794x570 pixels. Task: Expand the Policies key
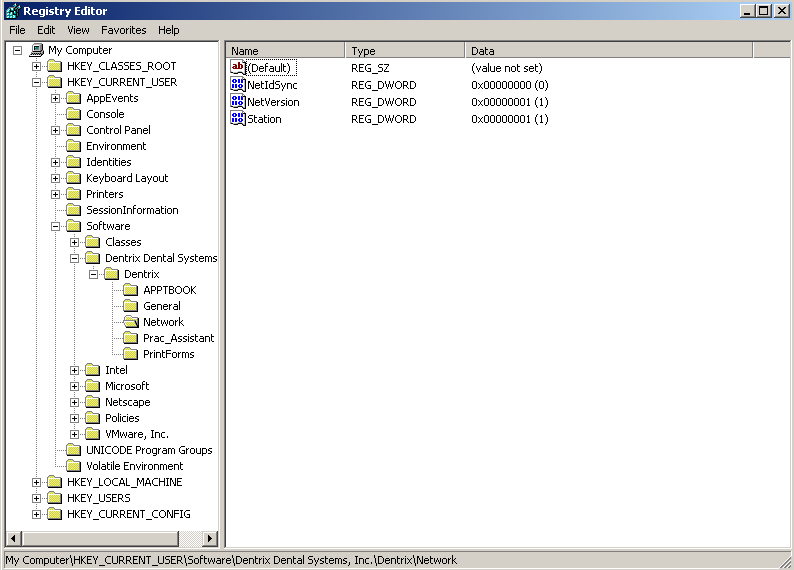(x=74, y=418)
